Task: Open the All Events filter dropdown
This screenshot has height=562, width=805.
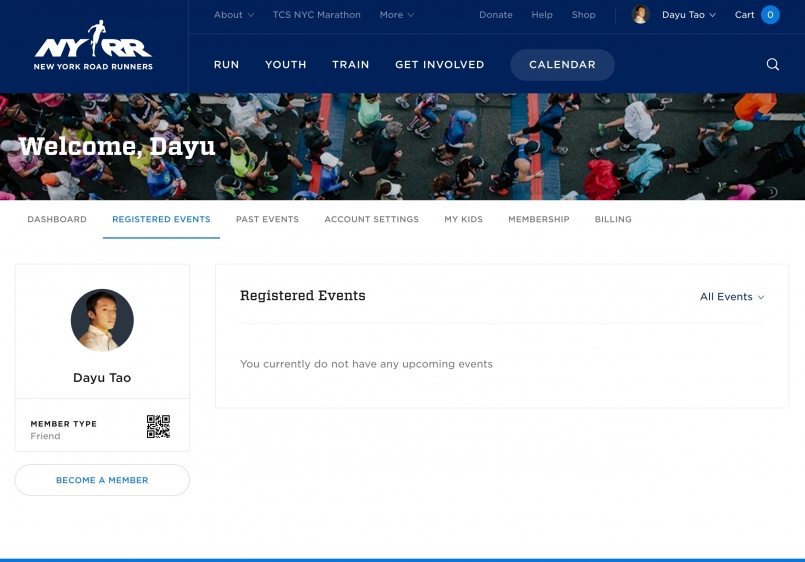Action: tap(731, 297)
